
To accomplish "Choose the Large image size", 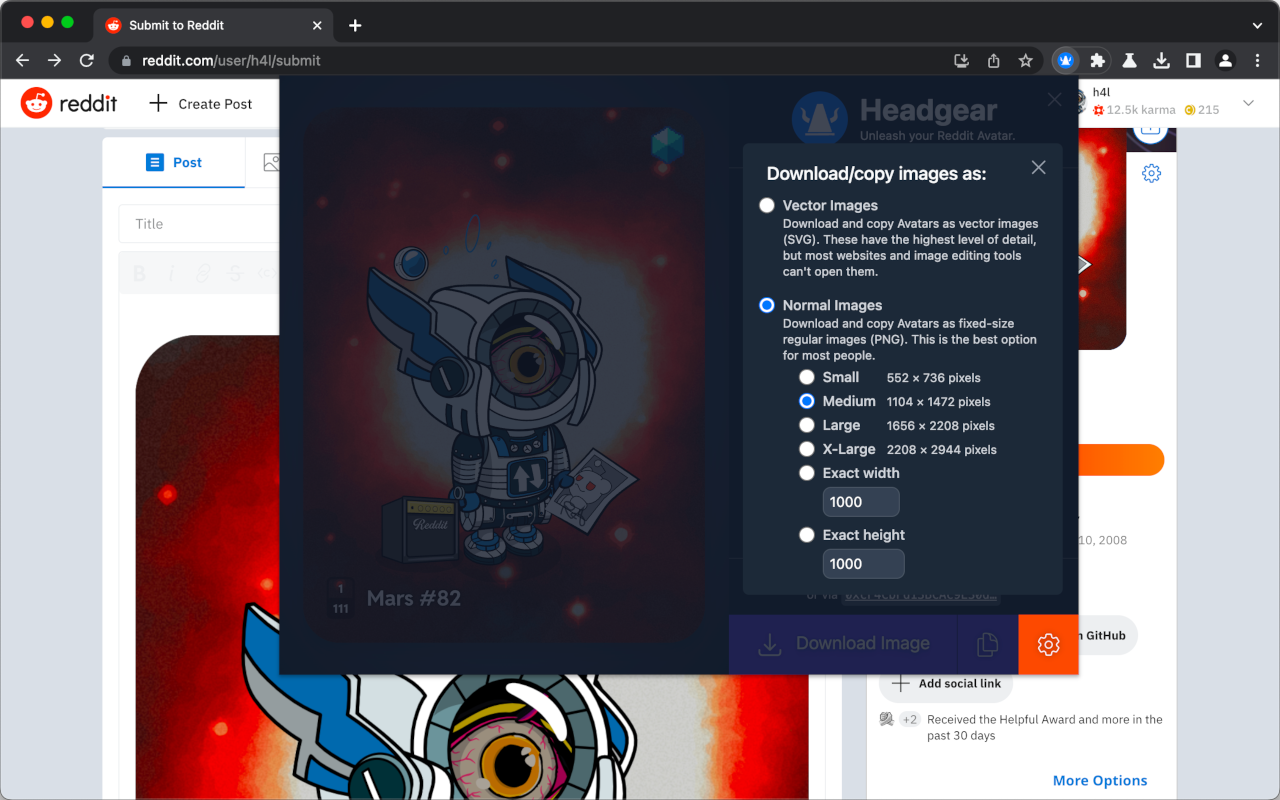I will point(807,425).
